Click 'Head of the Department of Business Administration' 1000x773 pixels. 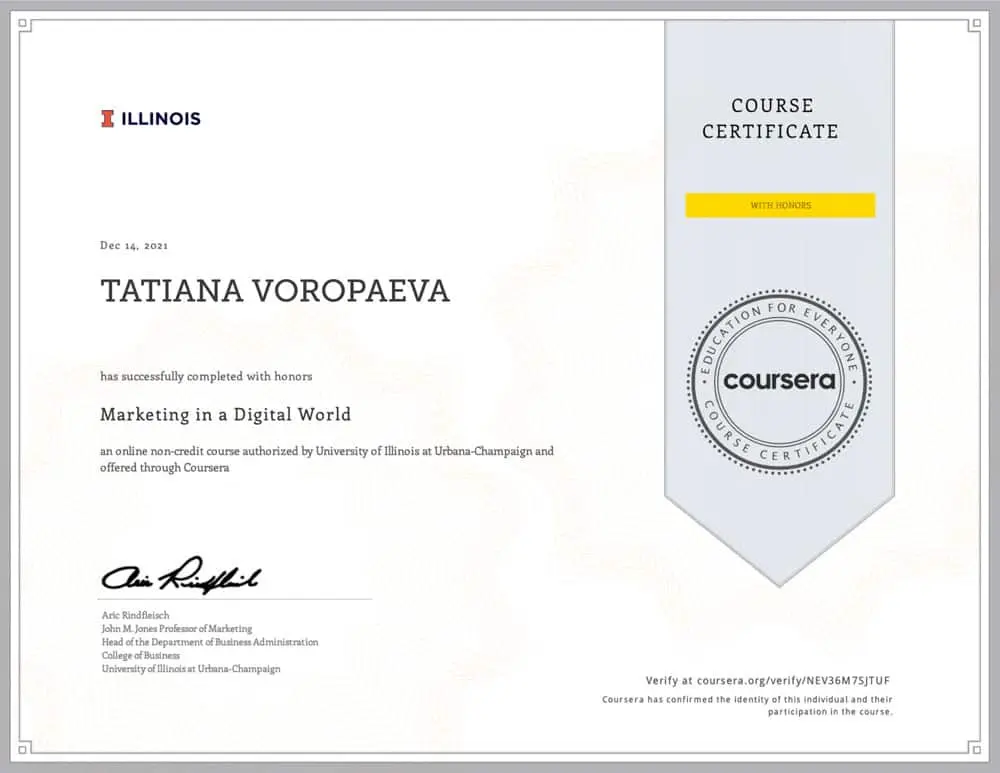210,642
